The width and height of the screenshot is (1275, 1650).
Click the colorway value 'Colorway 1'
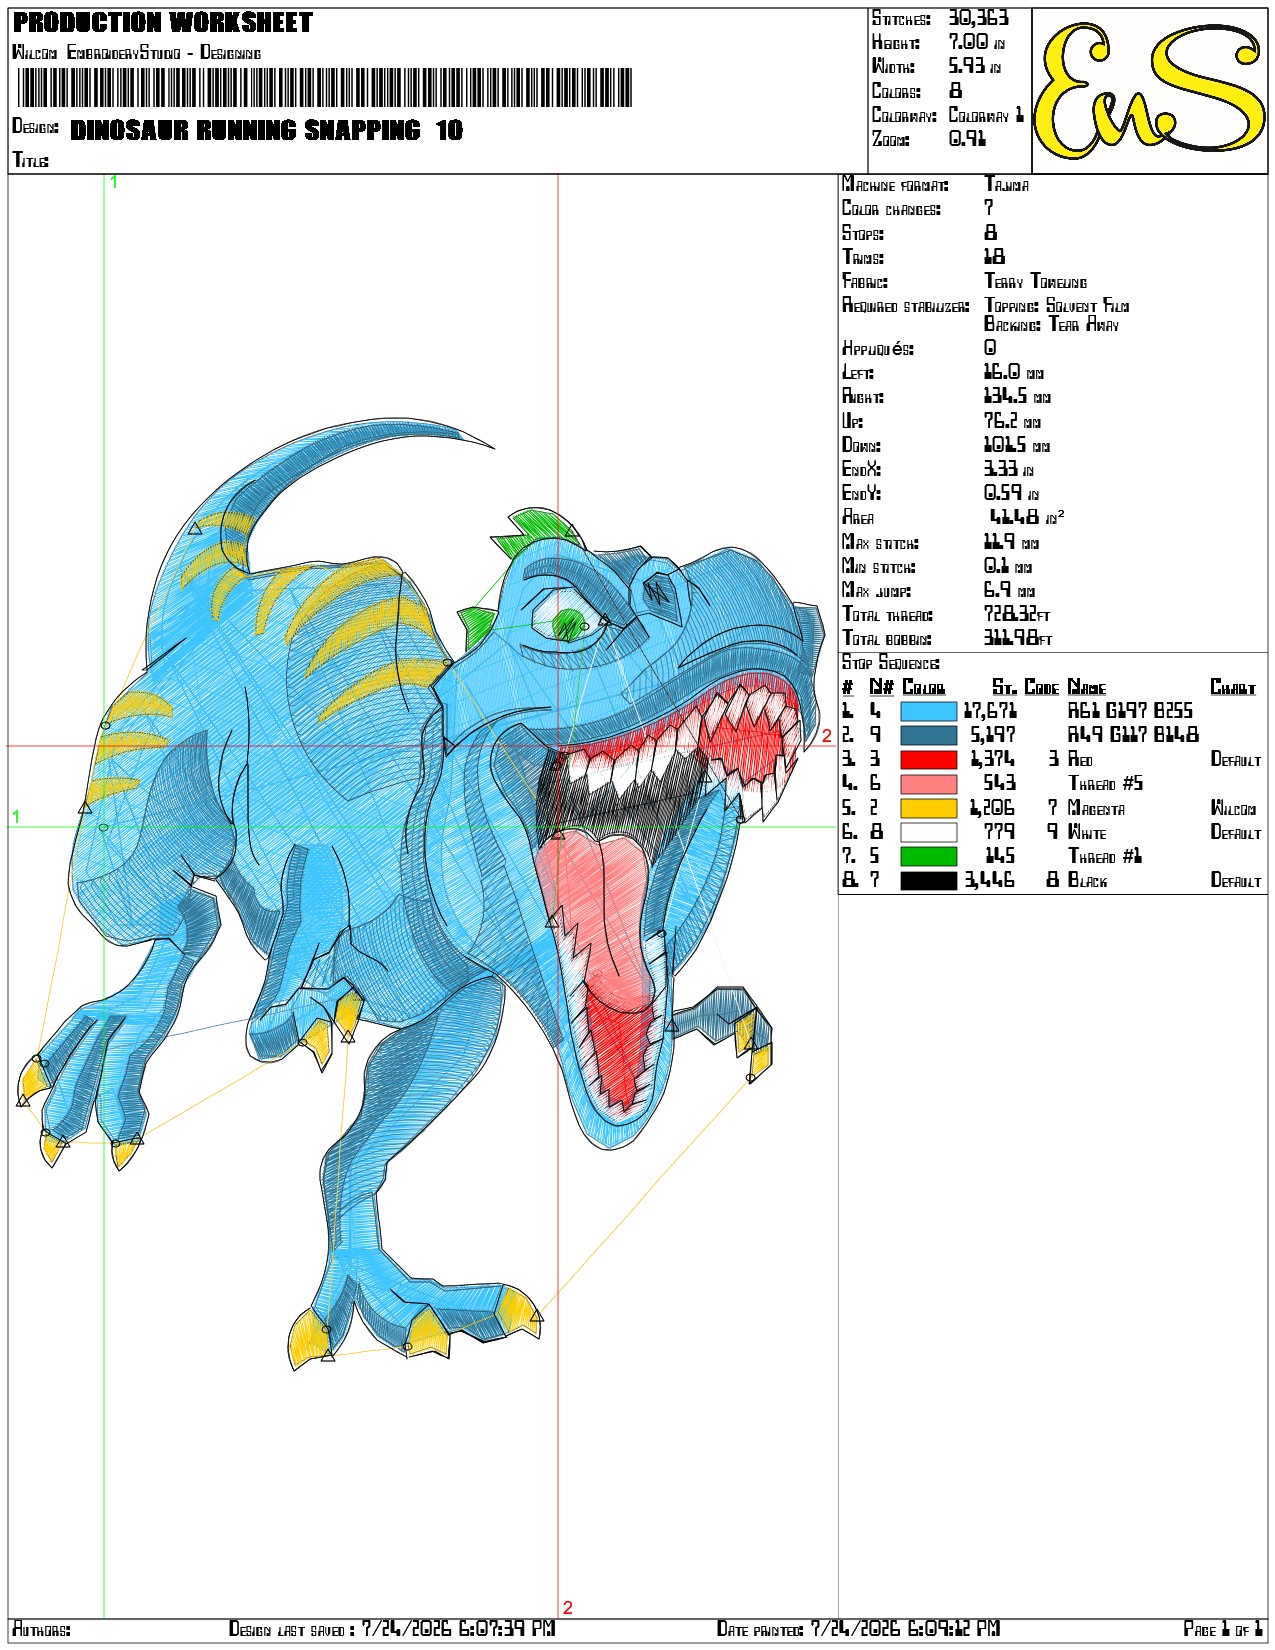pos(986,115)
